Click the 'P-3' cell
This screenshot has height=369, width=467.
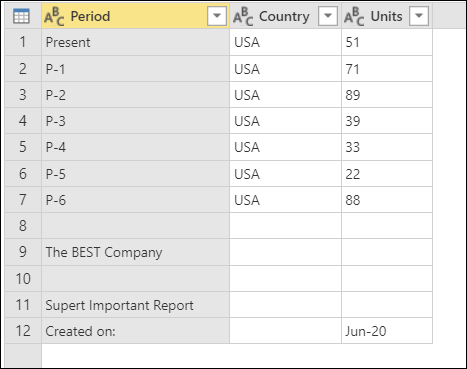coord(136,121)
